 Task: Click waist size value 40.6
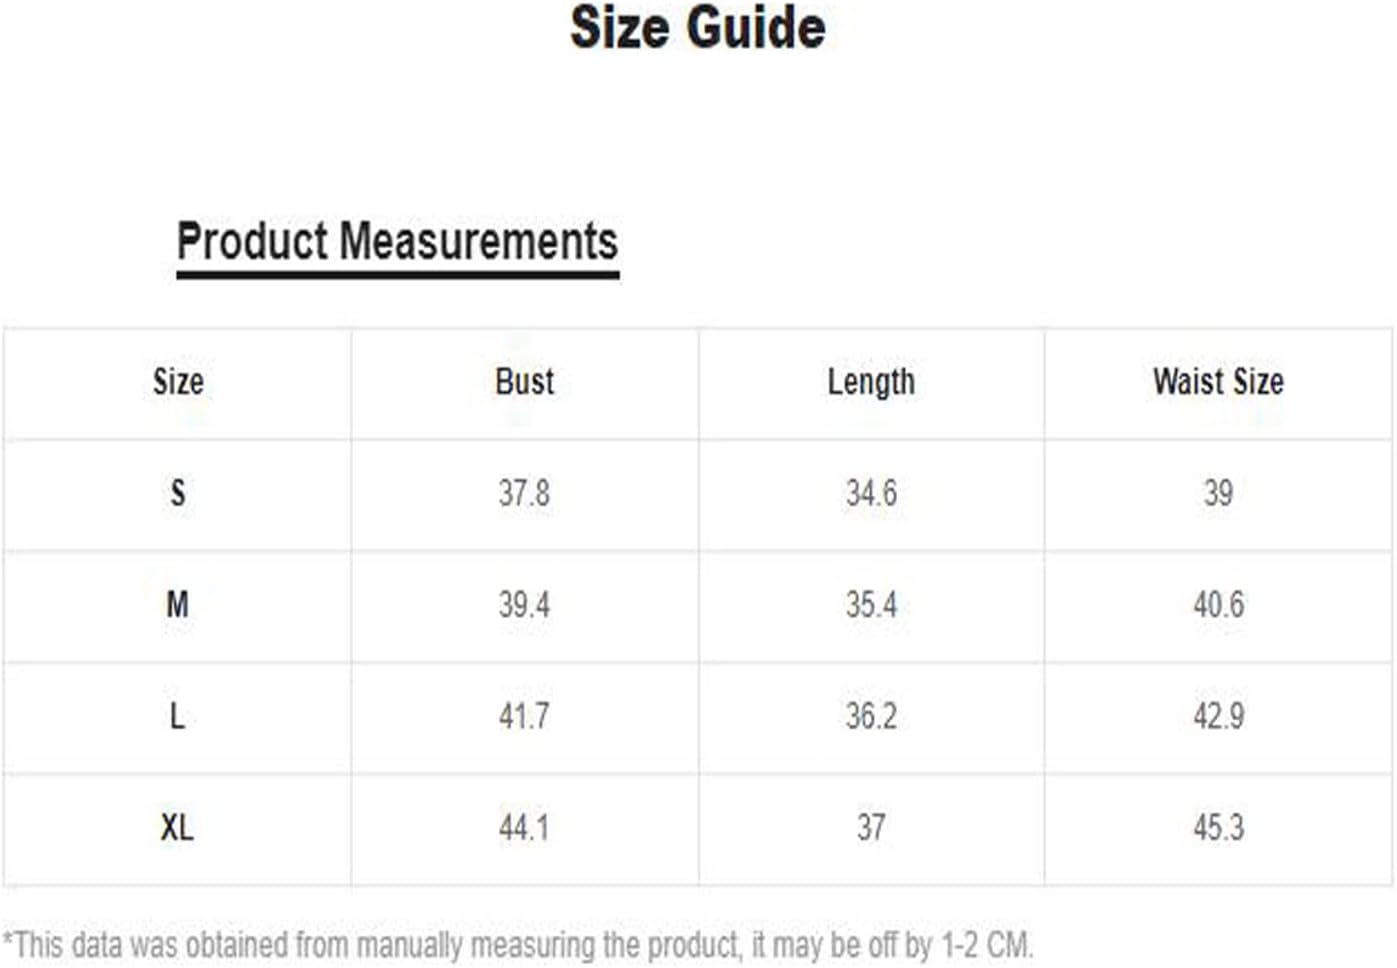(x=1218, y=605)
